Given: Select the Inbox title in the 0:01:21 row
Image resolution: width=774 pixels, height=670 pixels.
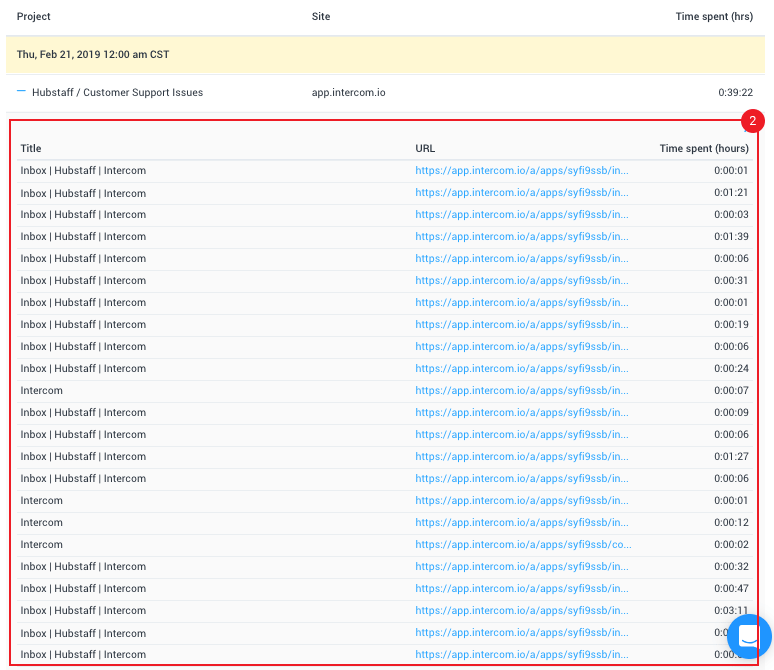Looking at the screenshot, I should click(83, 193).
